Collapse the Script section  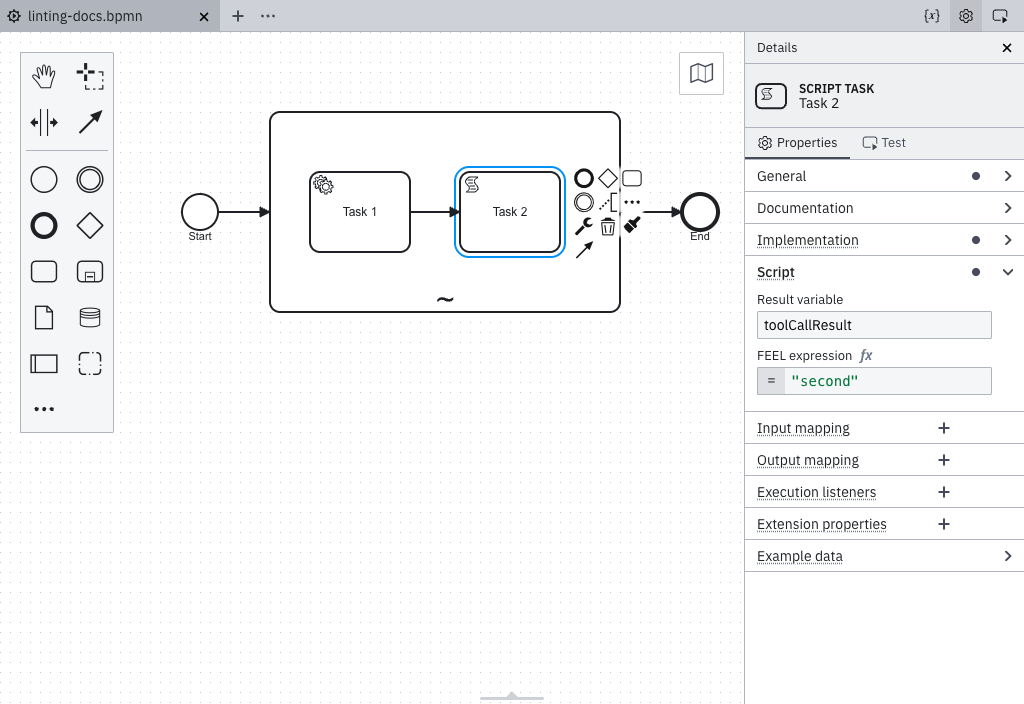pyautogui.click(x=884, y=272)
